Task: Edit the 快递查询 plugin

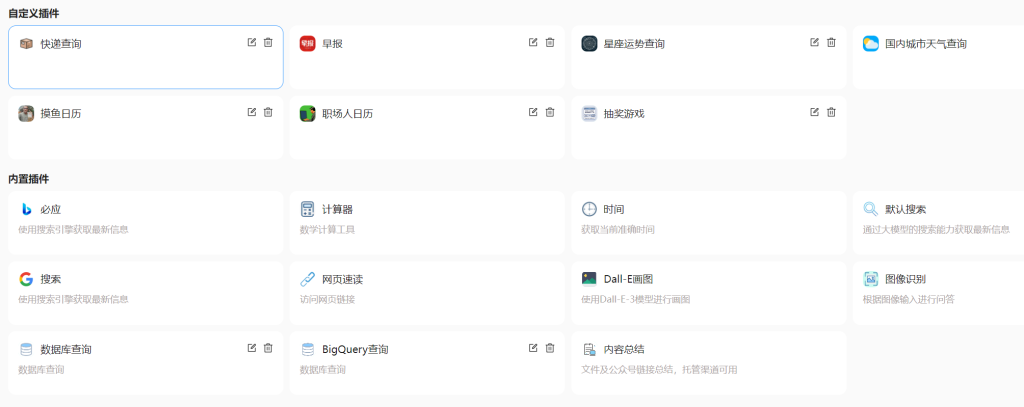Action: [x=252, y=42]
